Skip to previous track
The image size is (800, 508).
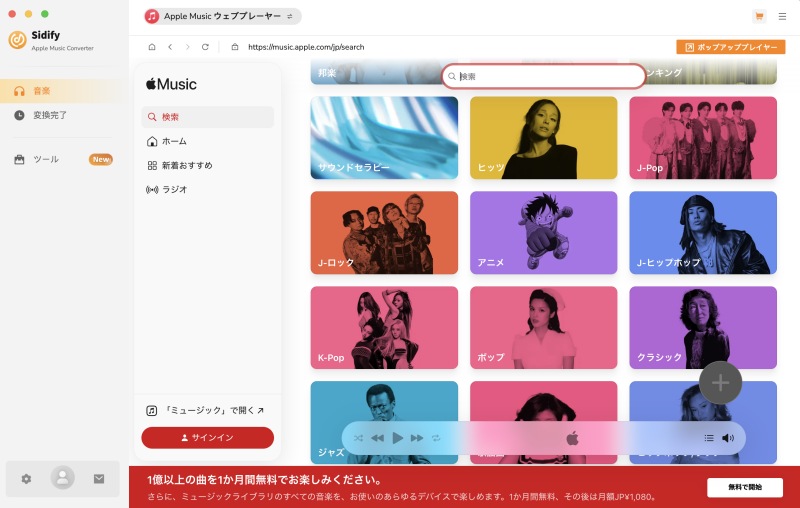tap(378, 438)
